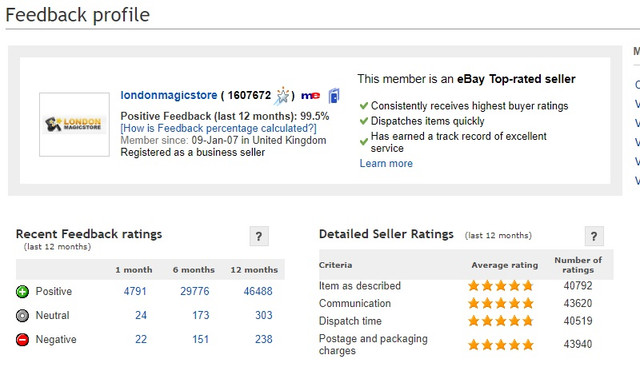
Task: Click the 'eBay Top-rated seller' heading
Action: [516, 79]
